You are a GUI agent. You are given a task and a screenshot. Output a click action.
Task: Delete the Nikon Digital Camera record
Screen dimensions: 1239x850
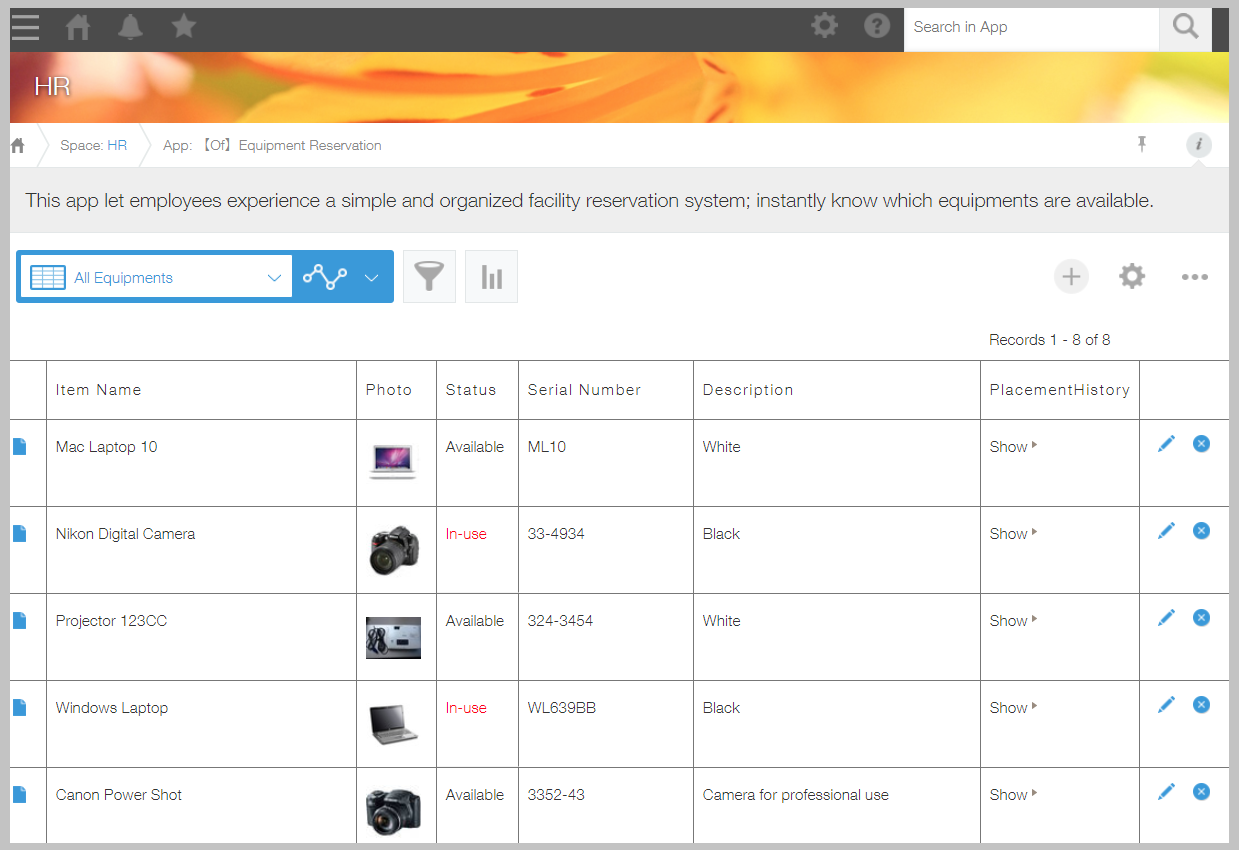pyautogui.click(x=1201, y=530)
